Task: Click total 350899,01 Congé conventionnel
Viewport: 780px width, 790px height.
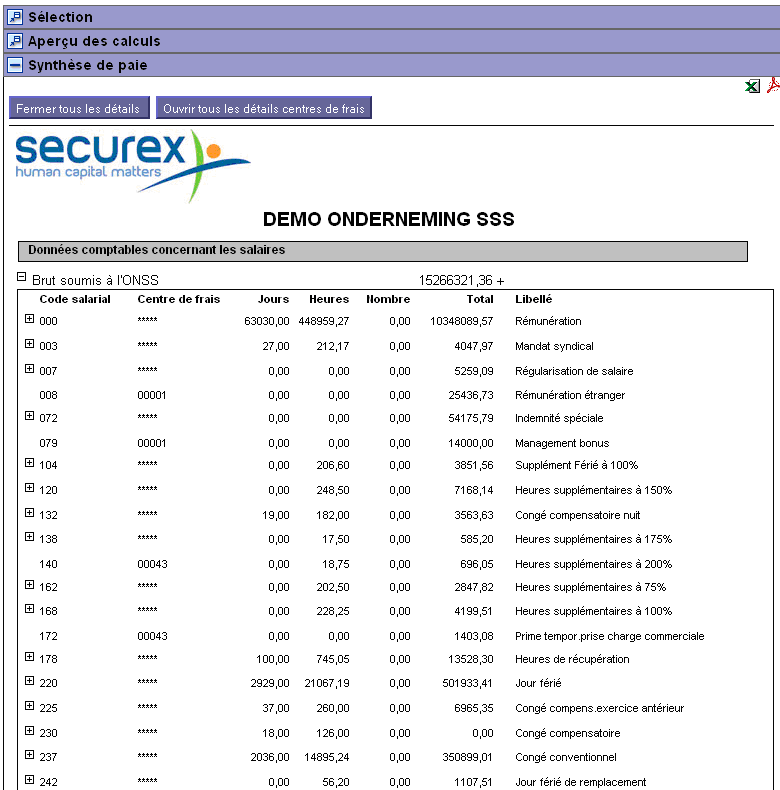Action: click(467, 757)
